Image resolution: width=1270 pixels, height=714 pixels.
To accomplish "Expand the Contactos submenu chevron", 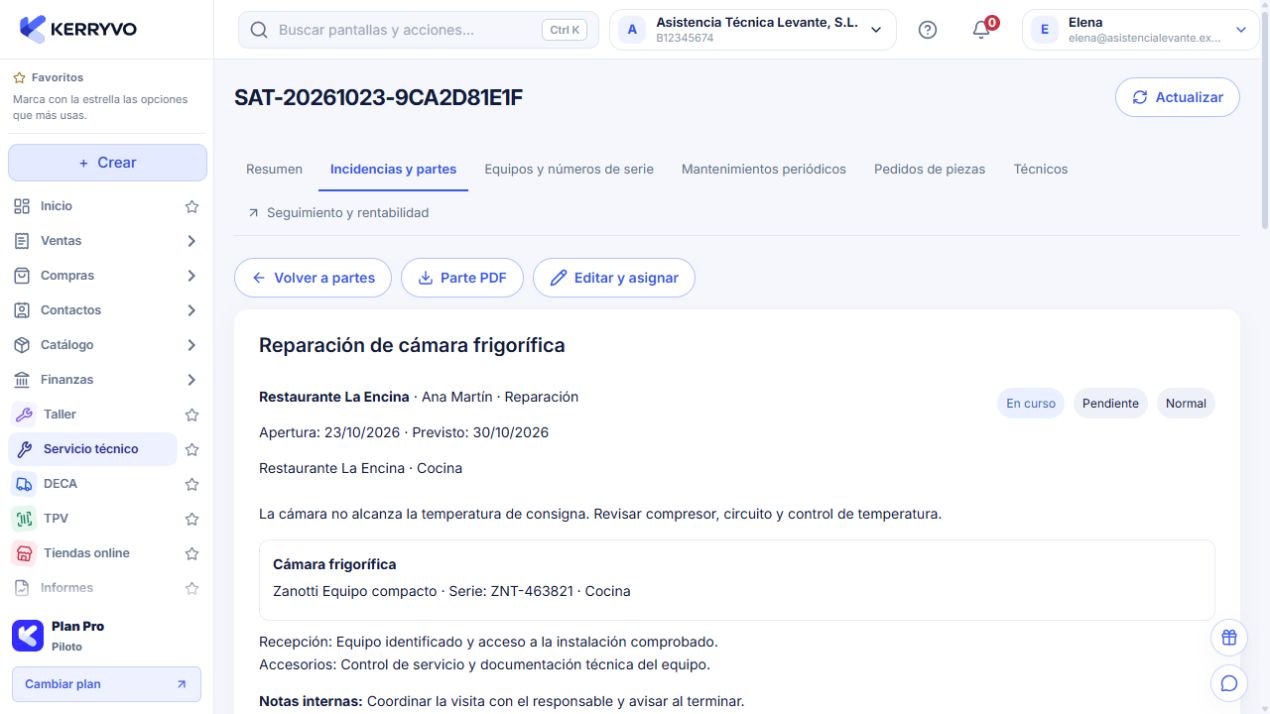I will [192, 310].
